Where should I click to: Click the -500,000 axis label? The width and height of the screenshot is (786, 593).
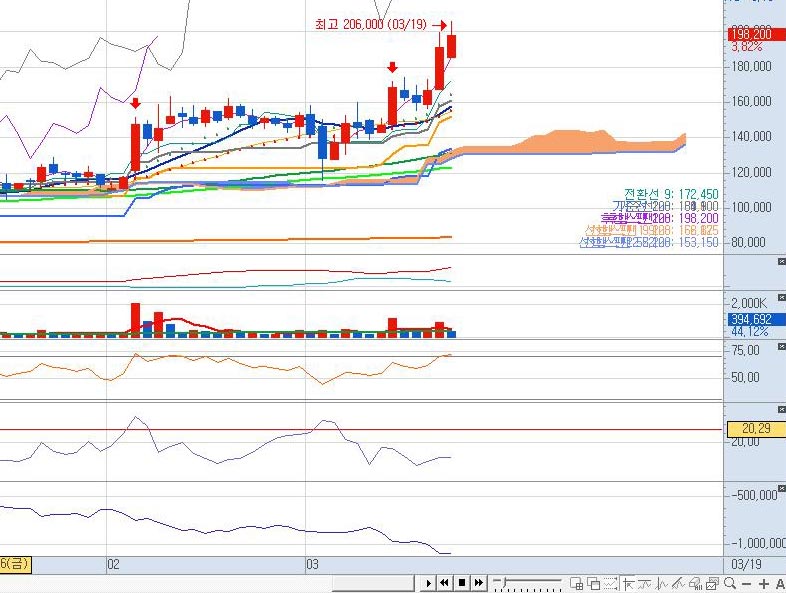tap(754, 495)
